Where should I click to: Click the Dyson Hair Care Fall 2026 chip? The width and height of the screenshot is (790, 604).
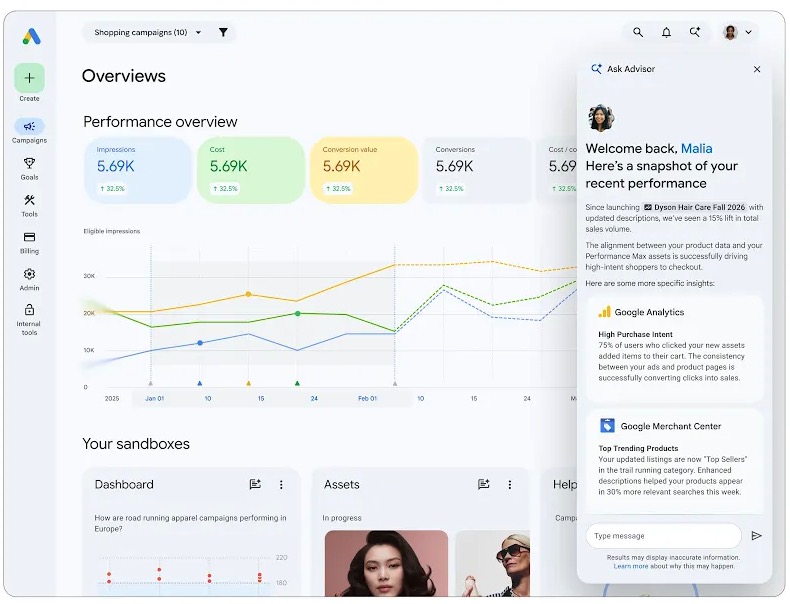tap(694, 207)
